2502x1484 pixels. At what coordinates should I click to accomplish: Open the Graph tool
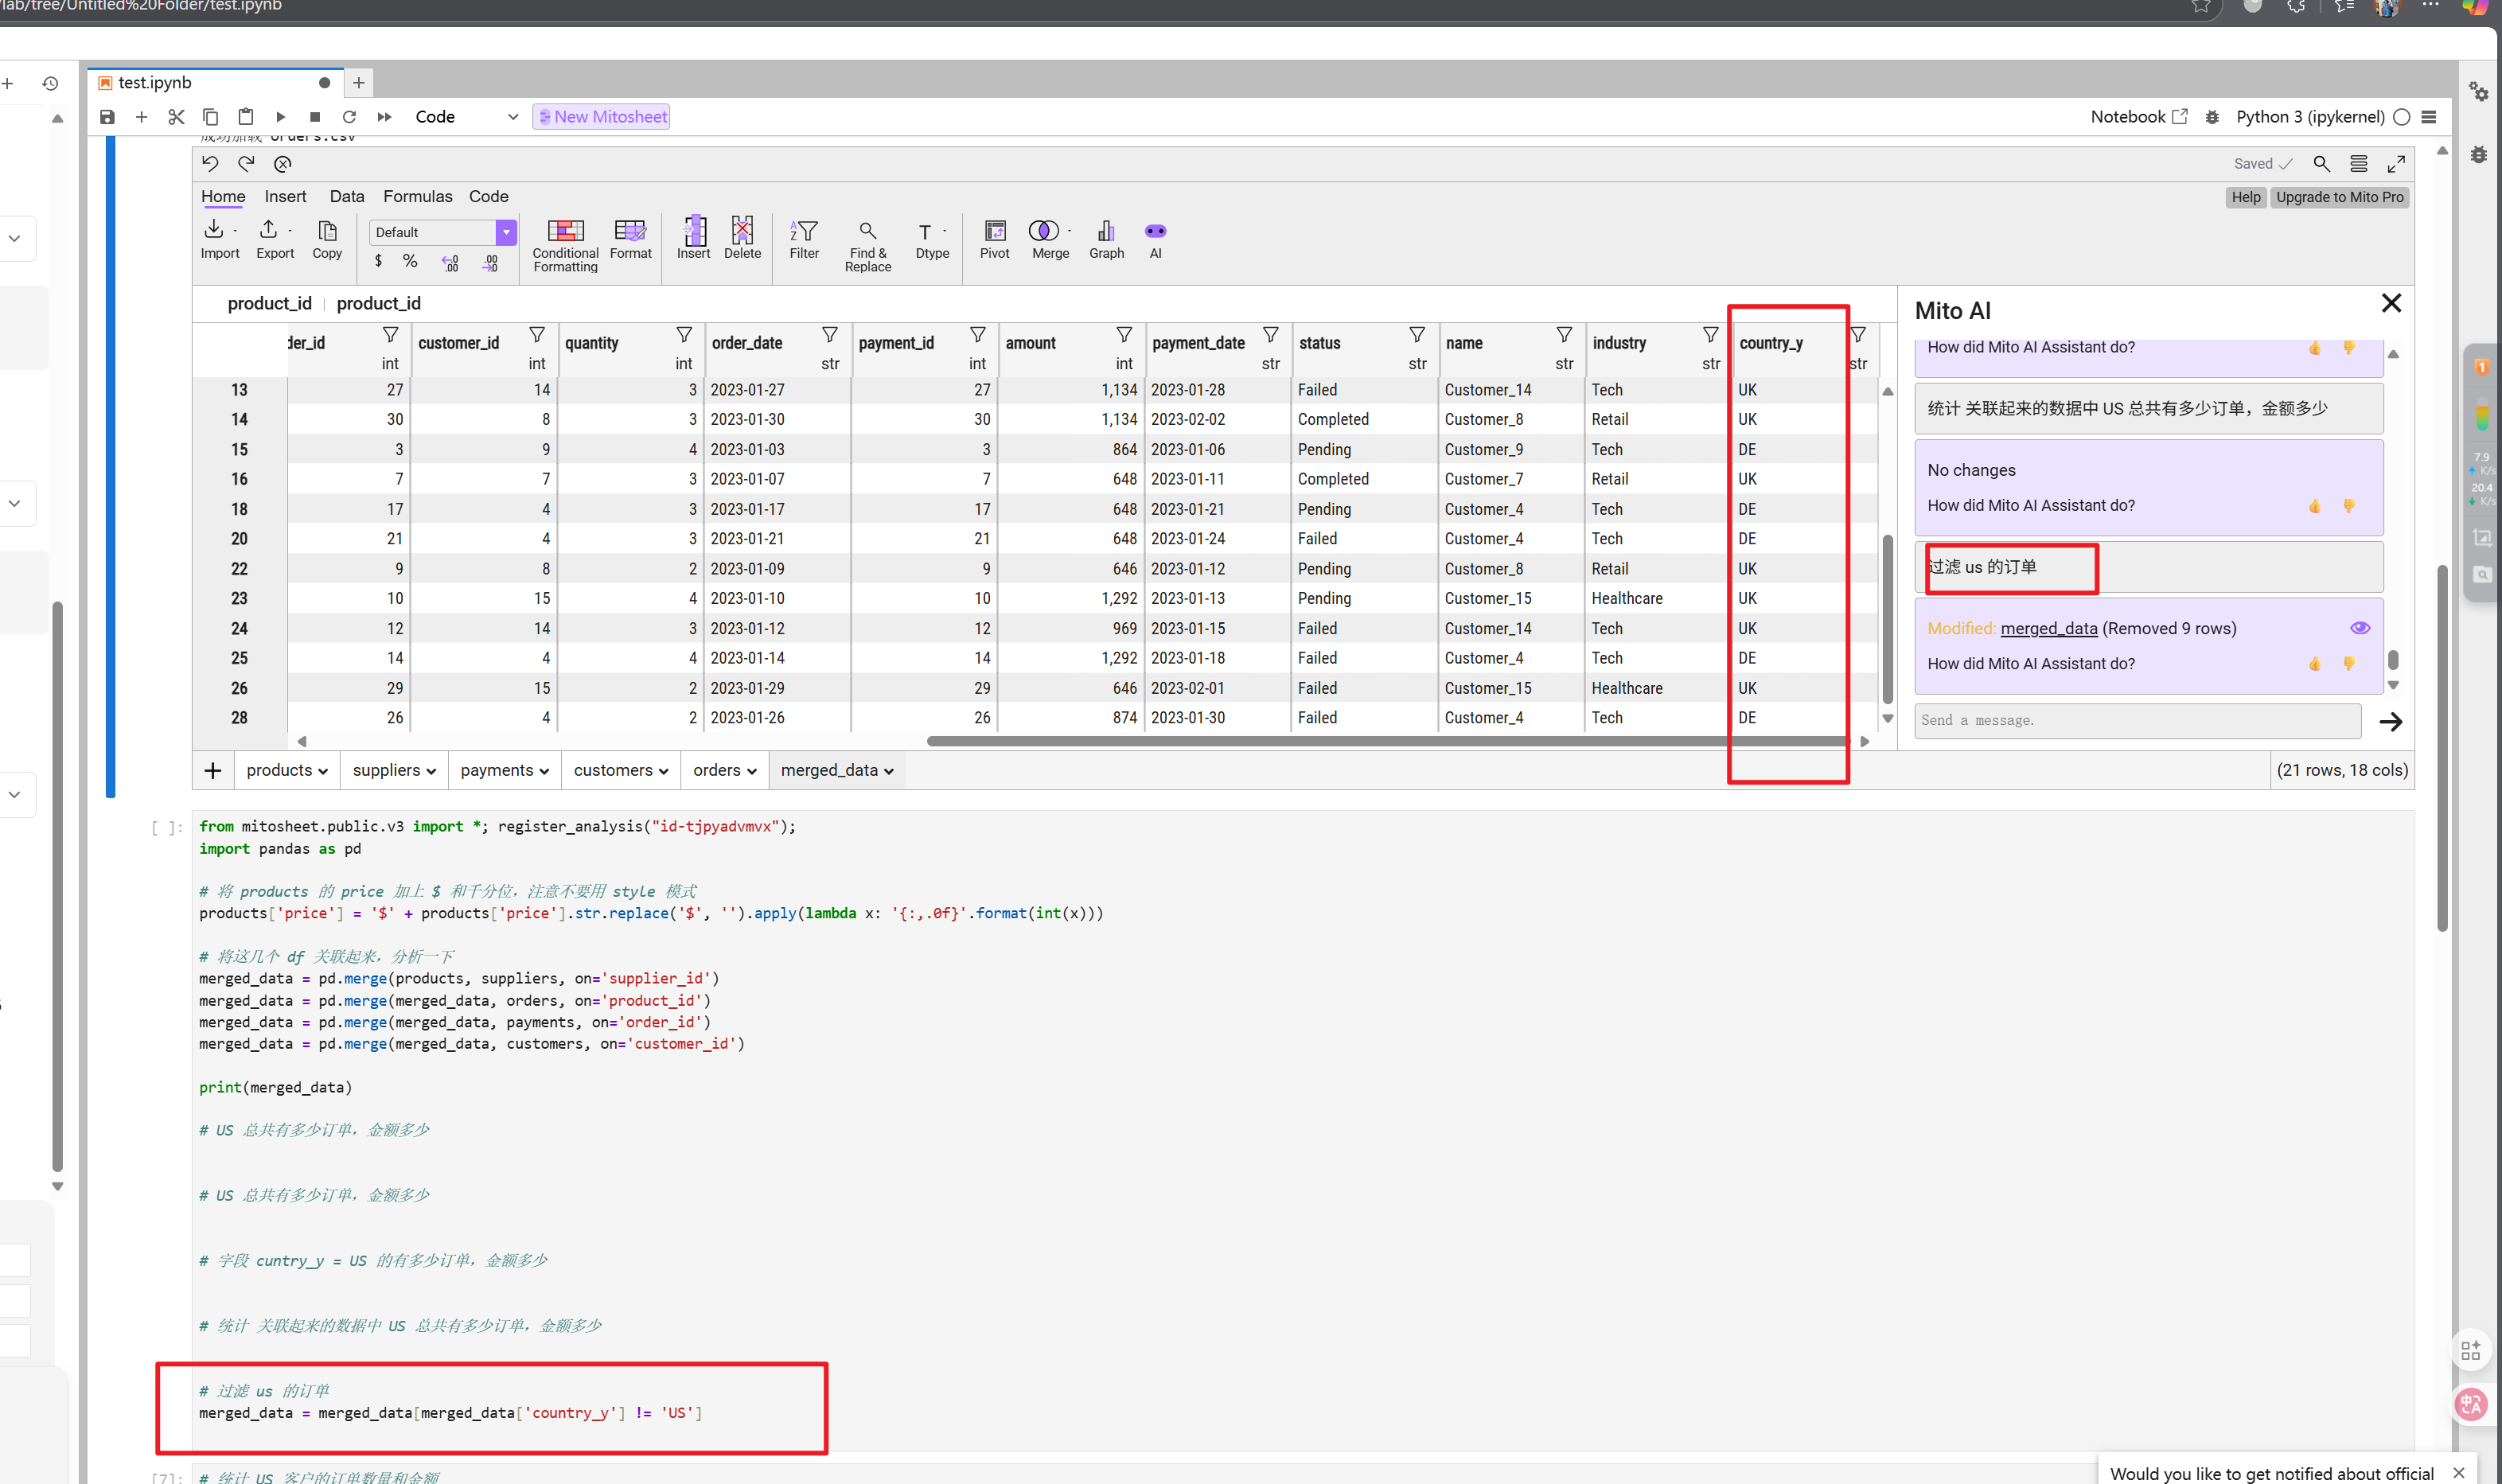pos(1106,240)
